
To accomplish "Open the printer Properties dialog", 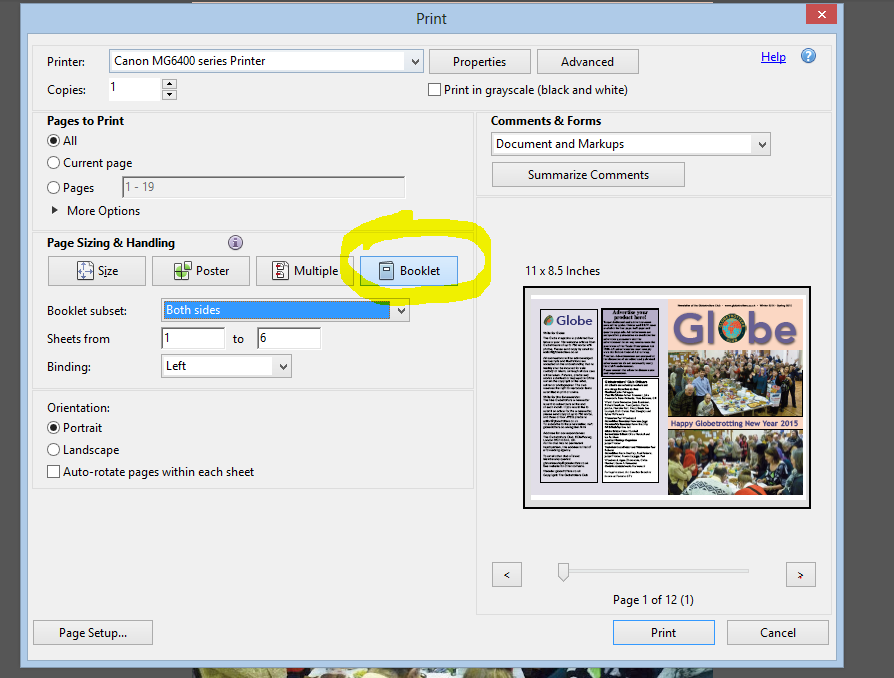I will coord(479,61).
